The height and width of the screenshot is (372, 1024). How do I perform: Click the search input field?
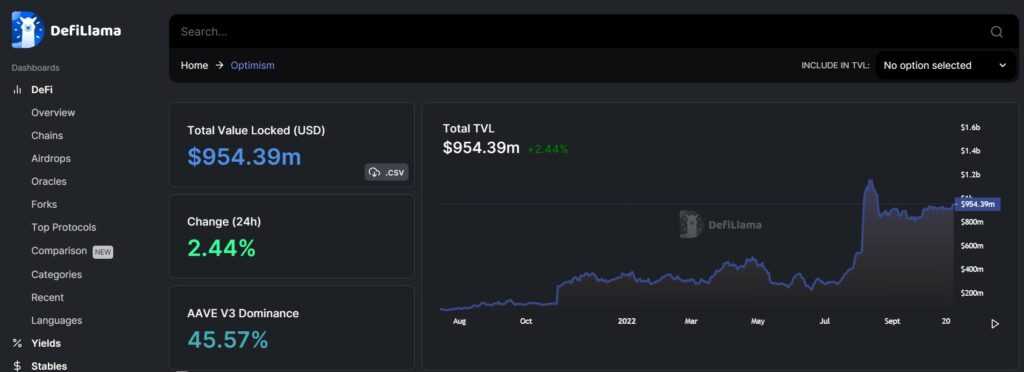[x=581, y=31]
